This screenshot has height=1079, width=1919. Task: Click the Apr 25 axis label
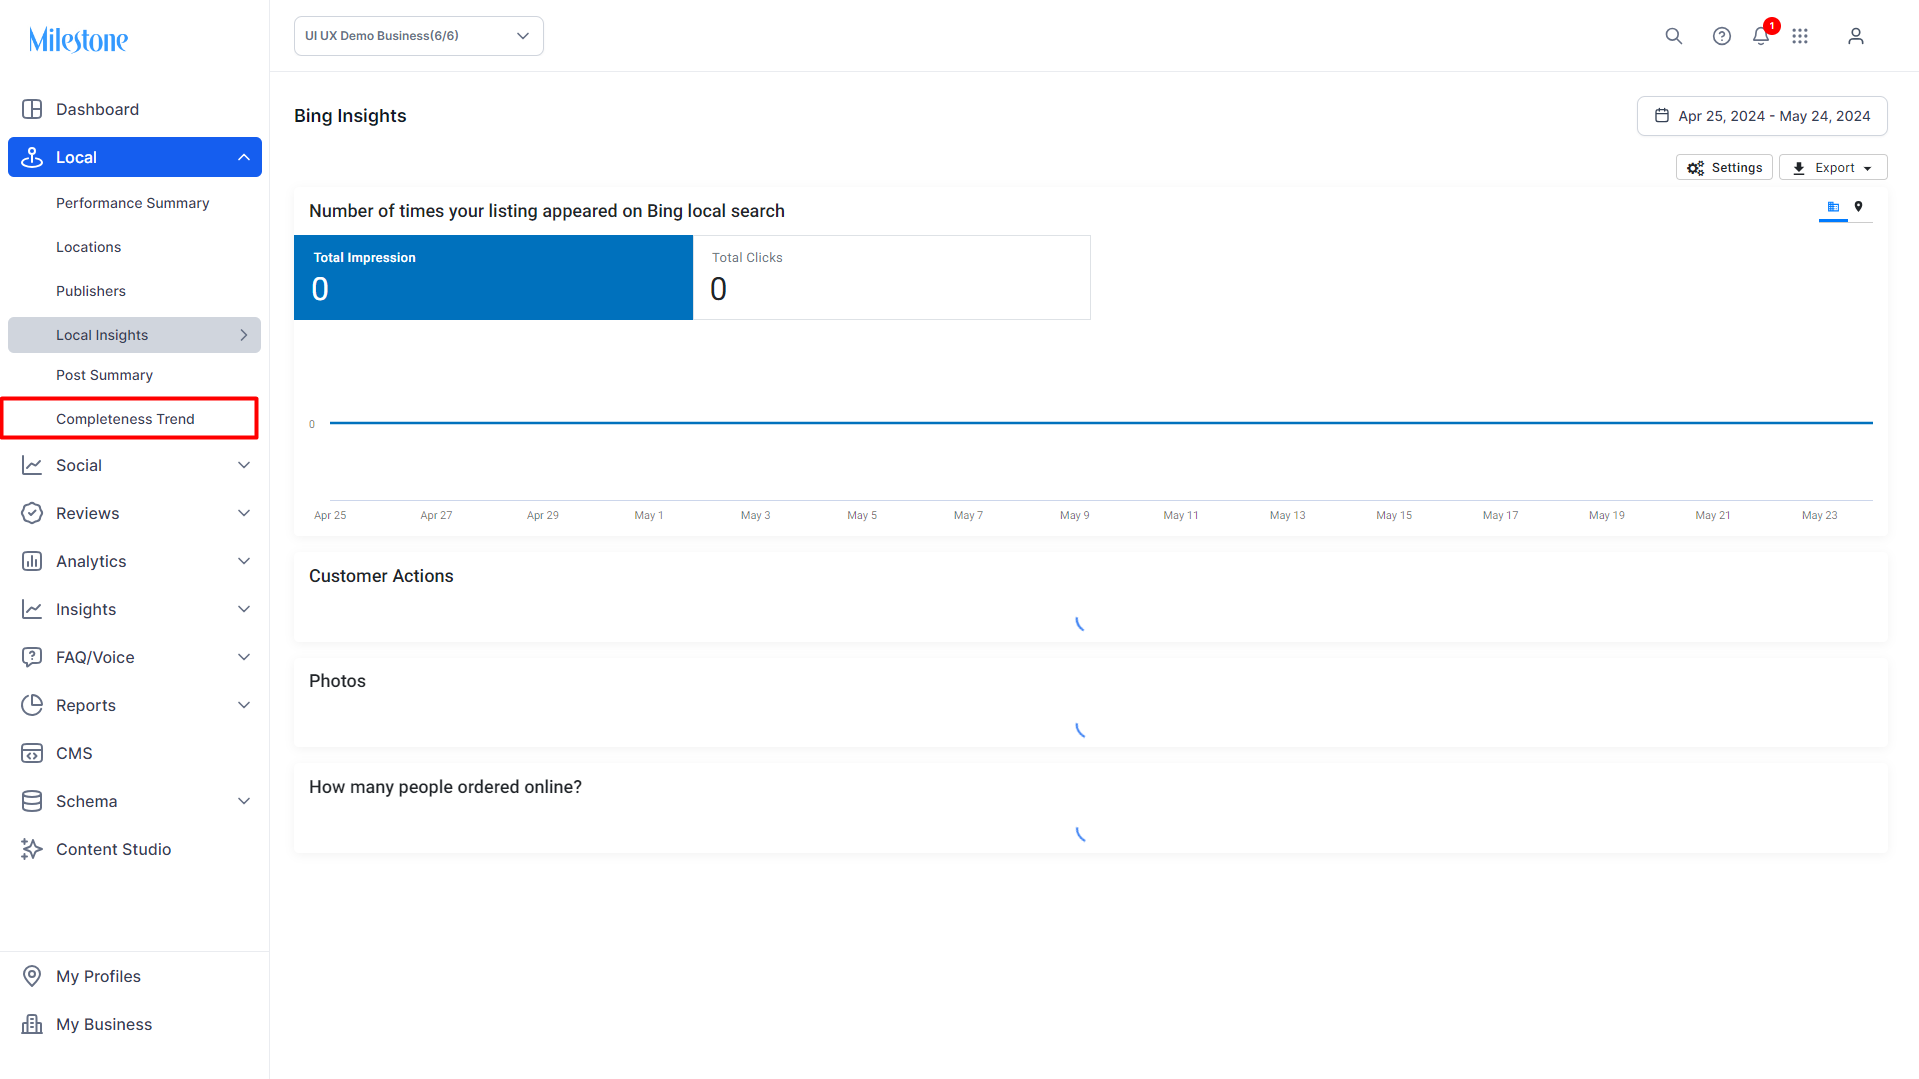[x=330, y=515]
